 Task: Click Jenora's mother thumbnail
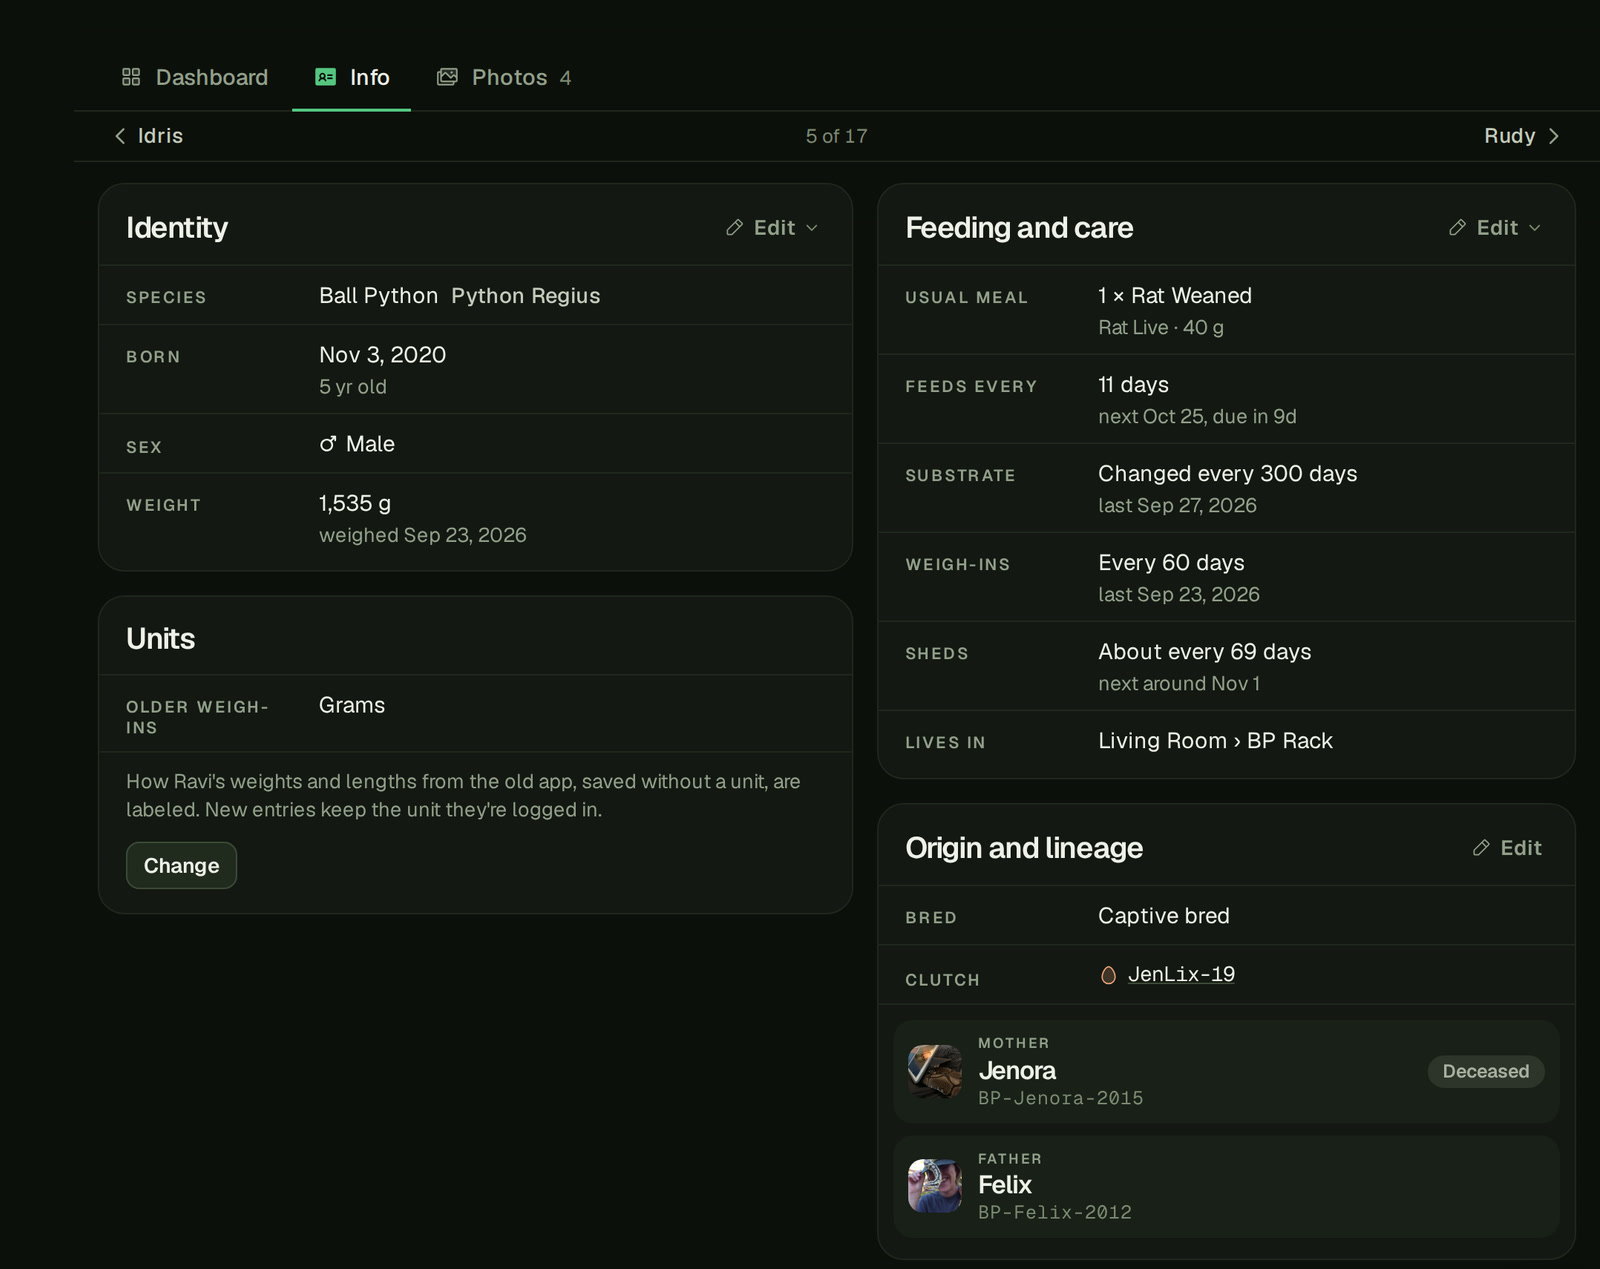tap(935, 1071)
